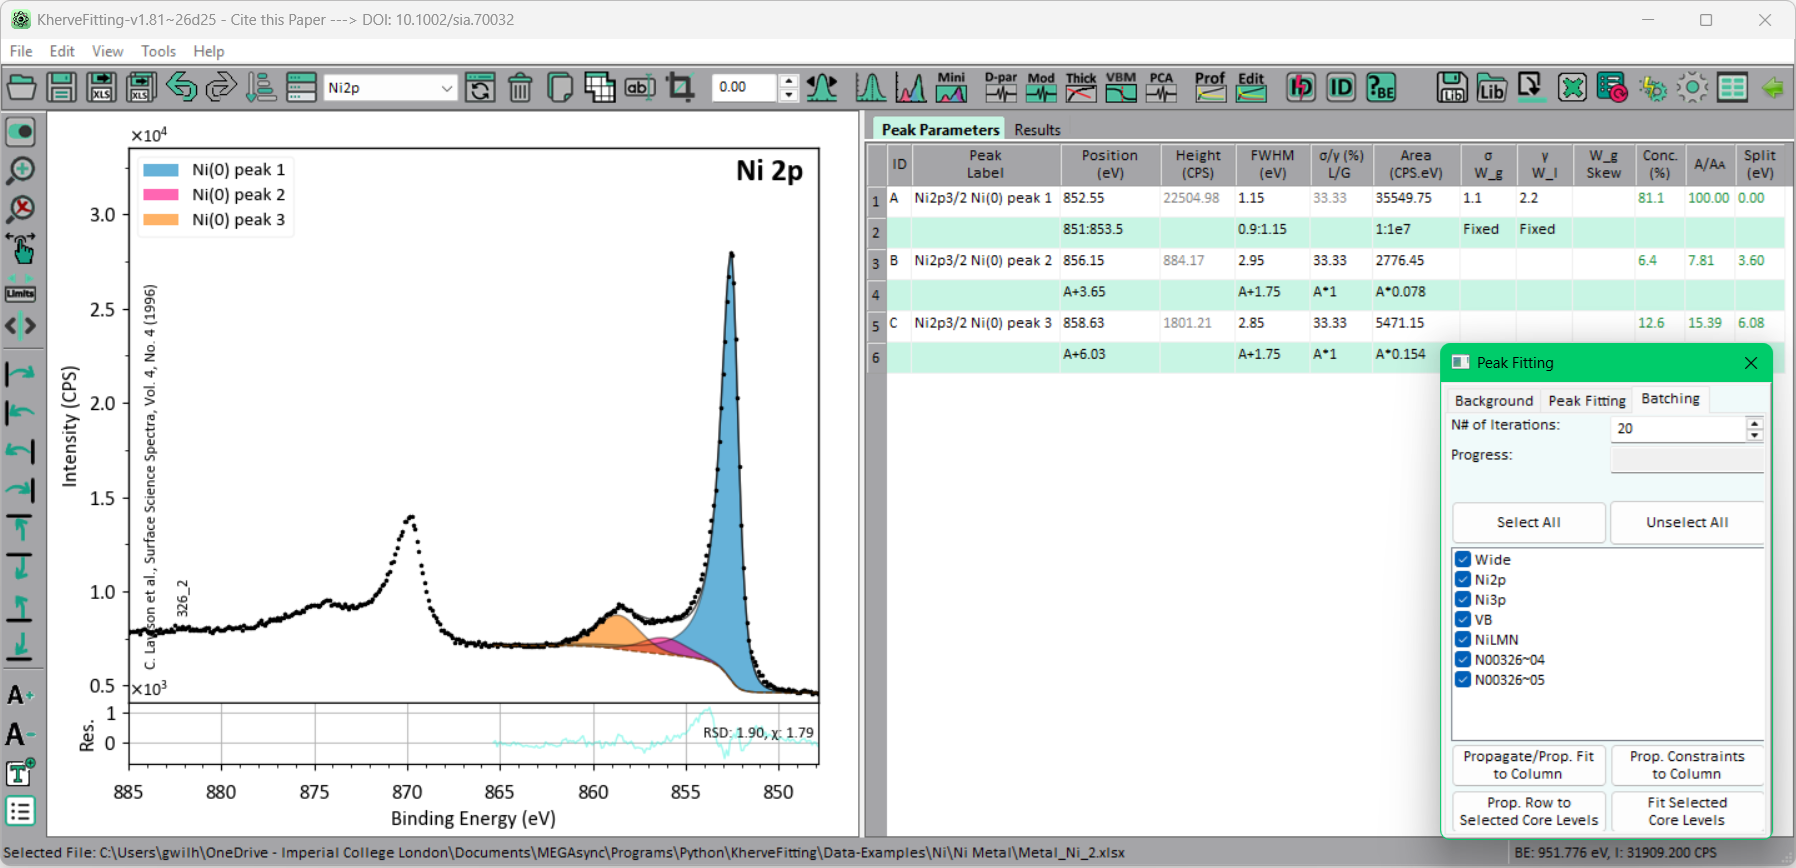Click the Save to Lib icon
The height and width of the screenshot is (868, 1796).
point(1452,88)
